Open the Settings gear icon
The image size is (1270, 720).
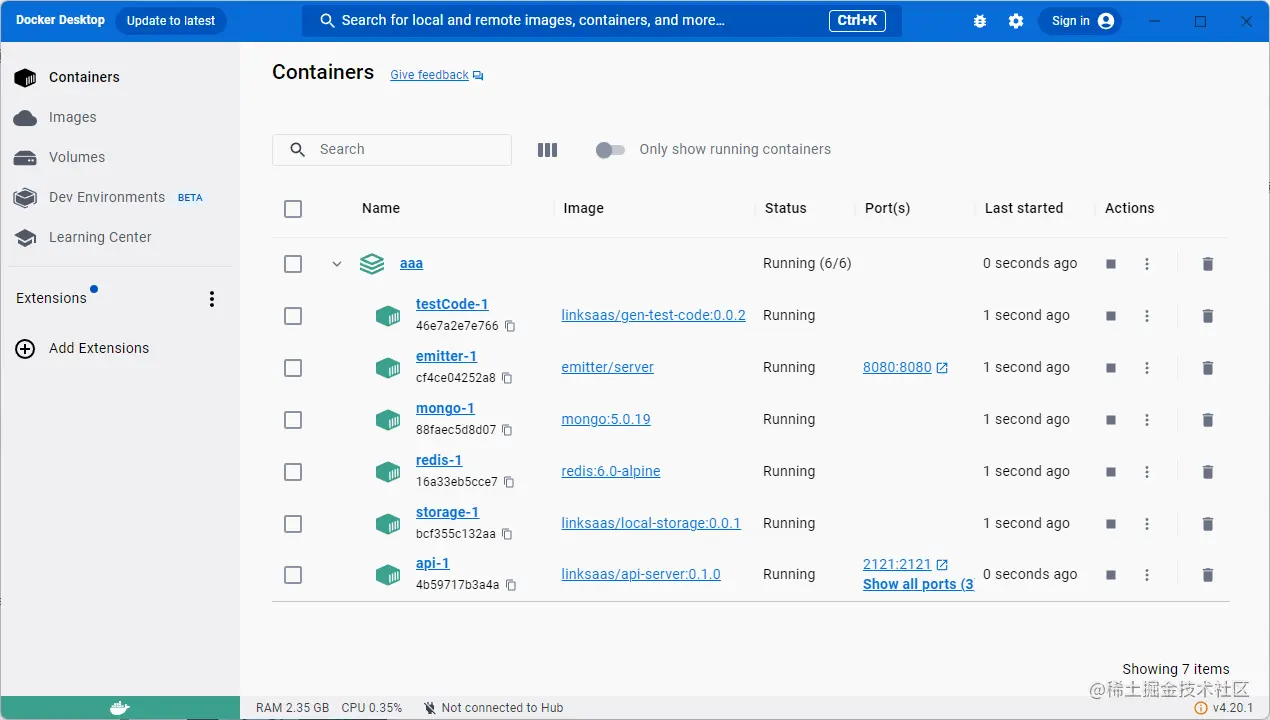point(1016,21)
